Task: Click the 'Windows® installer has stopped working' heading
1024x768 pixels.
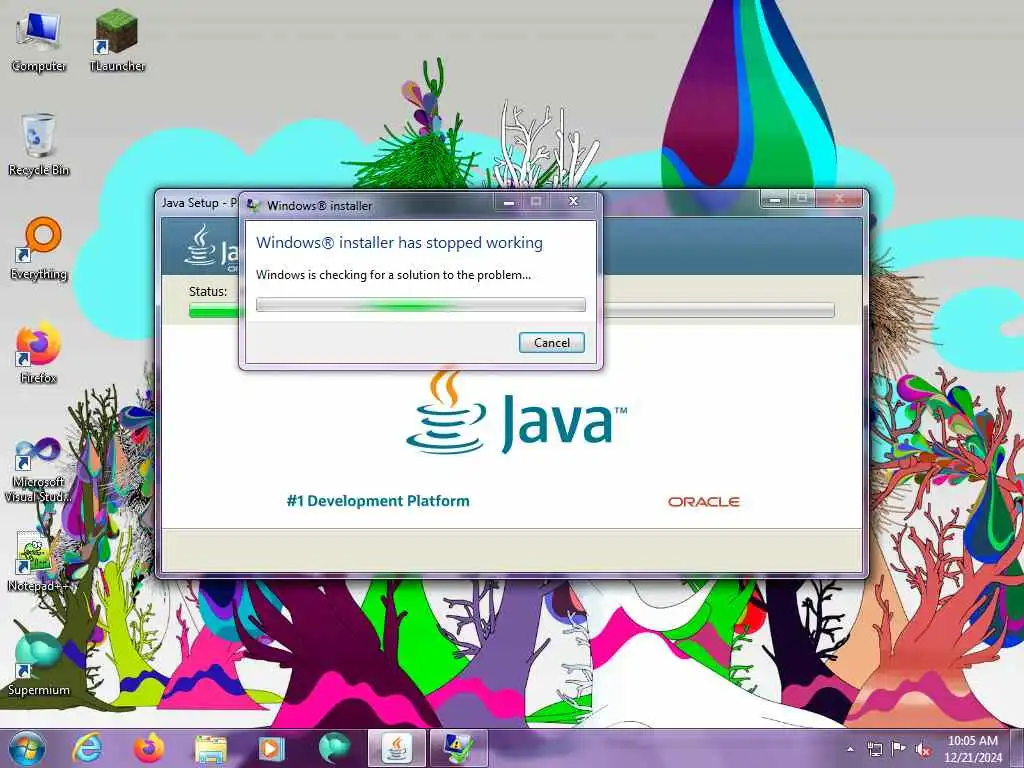Action: [399, 243]
